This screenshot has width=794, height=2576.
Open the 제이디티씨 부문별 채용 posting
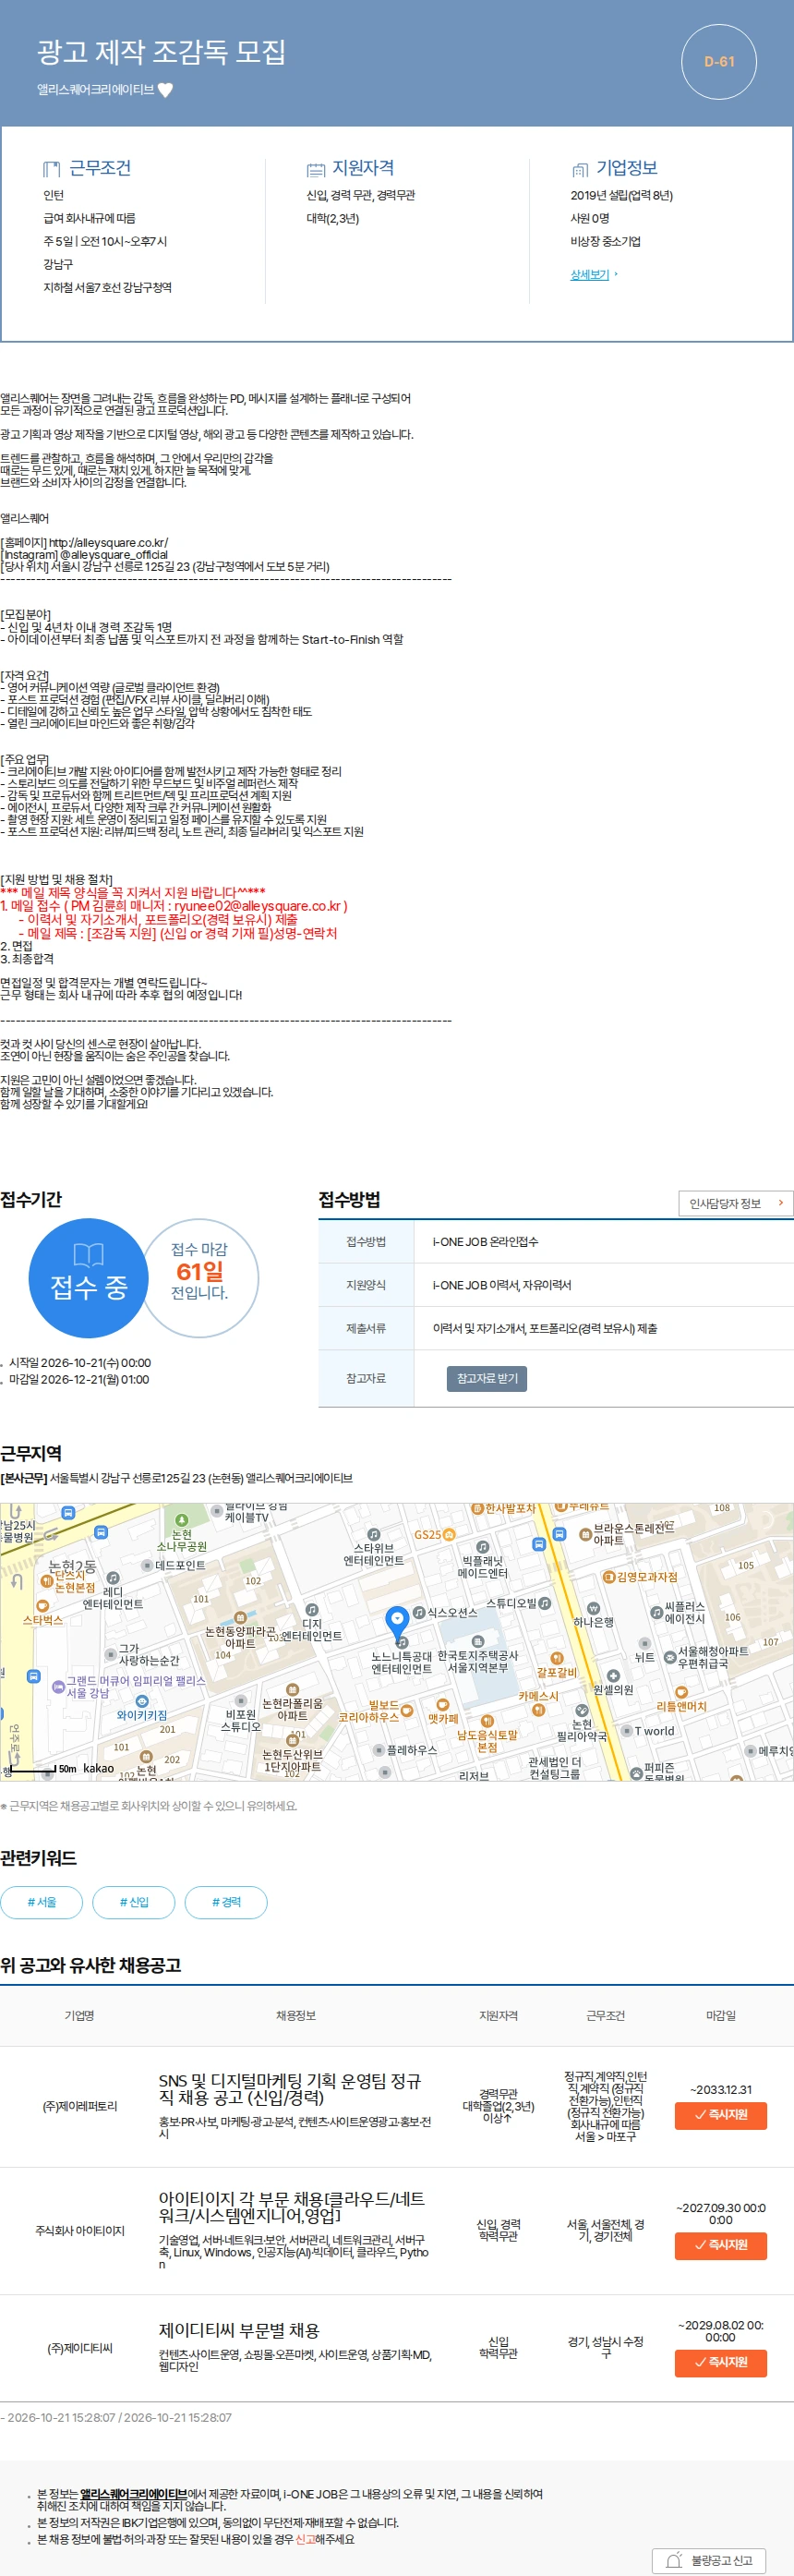[239, 2329]
